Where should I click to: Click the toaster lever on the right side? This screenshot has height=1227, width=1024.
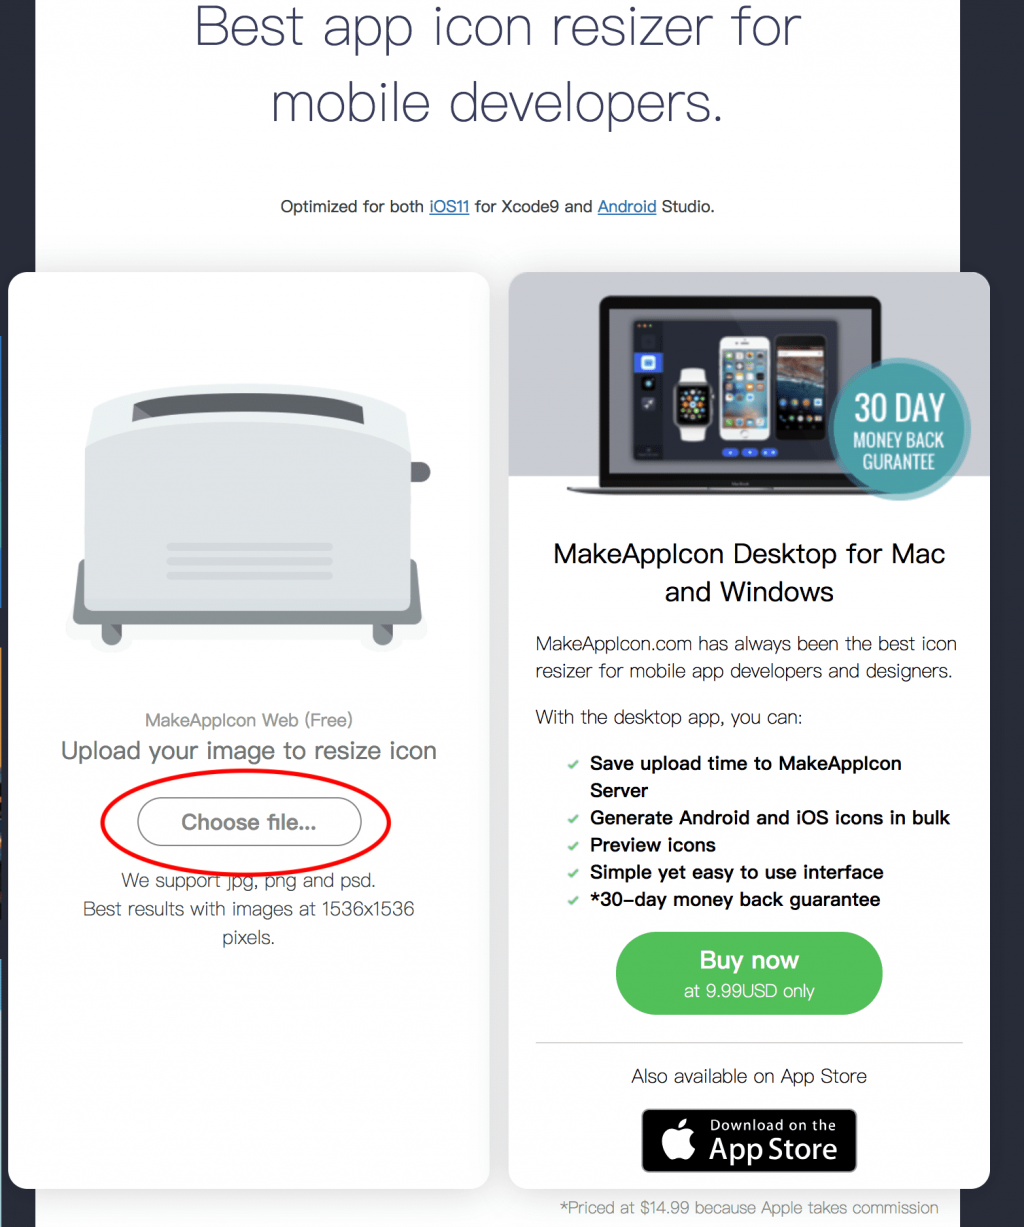[420, 471]
